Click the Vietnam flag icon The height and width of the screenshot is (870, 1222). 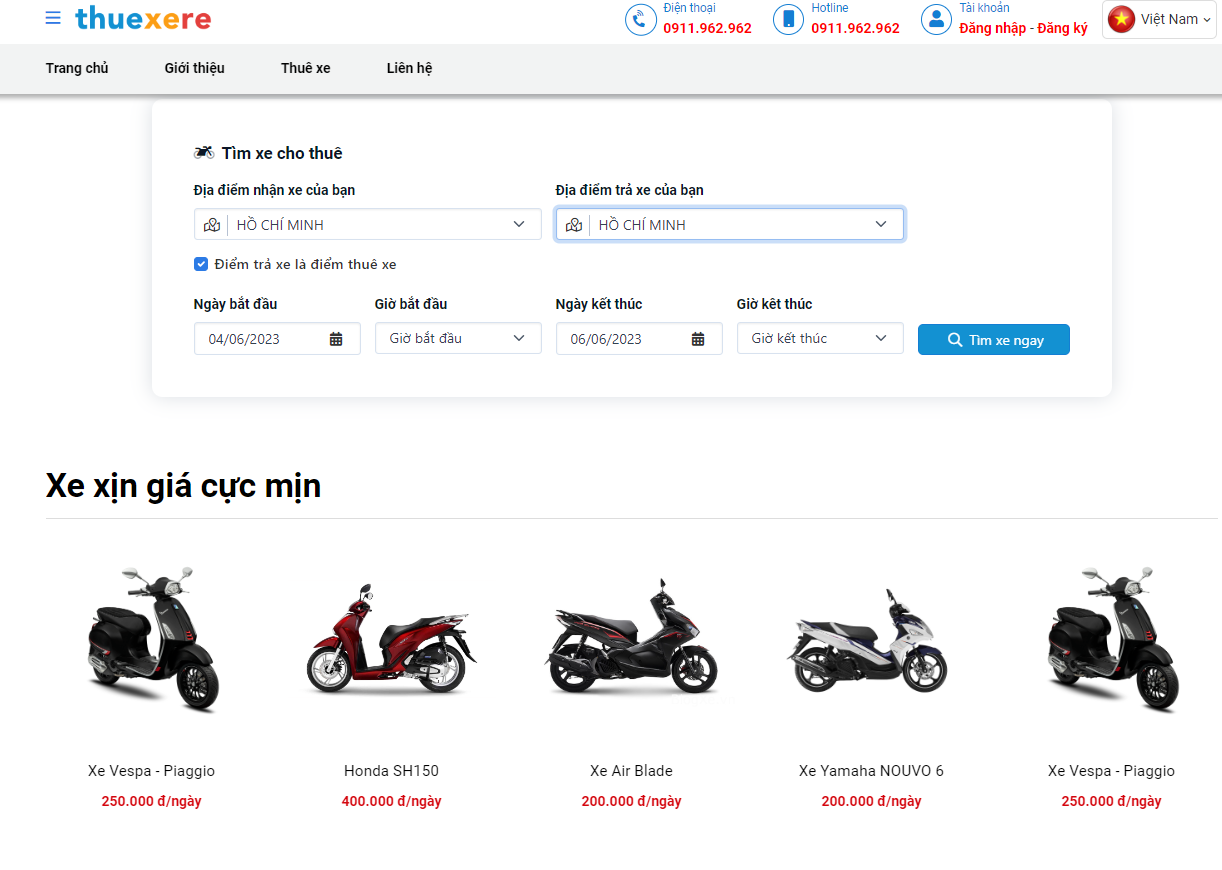click(1121, 19)
